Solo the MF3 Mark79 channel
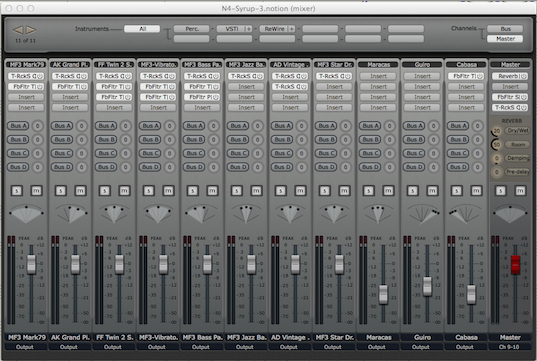This screenshot has height=361, width=537. tap(17, 190)
